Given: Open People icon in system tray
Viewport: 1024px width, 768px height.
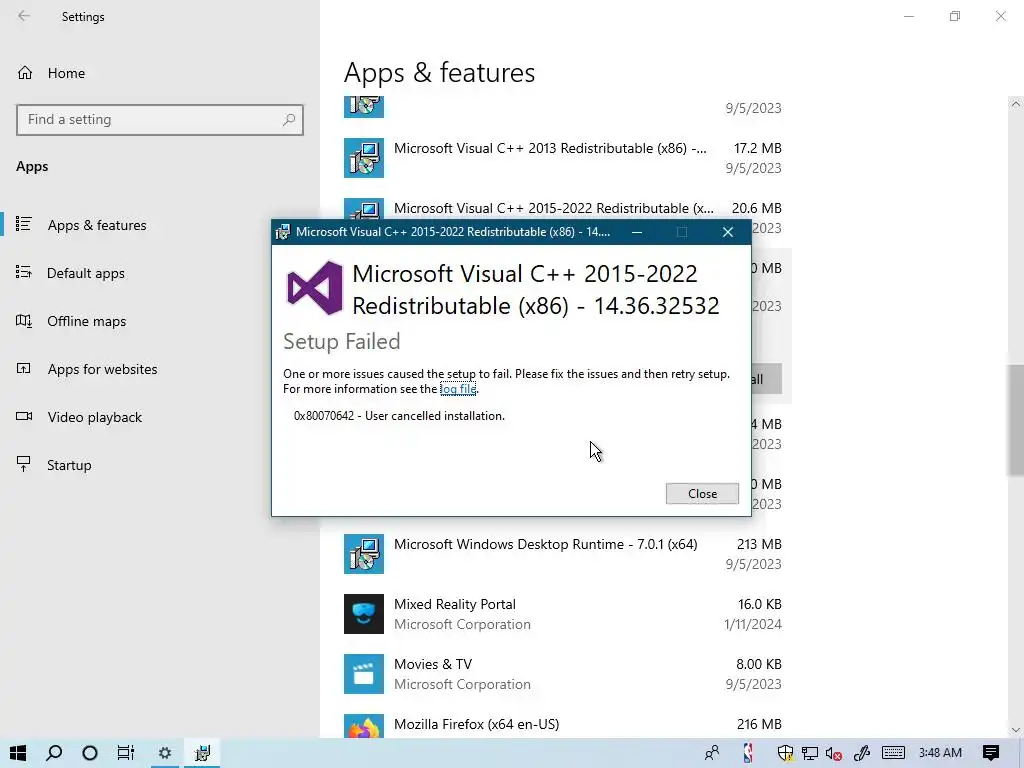Looking at the screenshot, I should point(712,753).
